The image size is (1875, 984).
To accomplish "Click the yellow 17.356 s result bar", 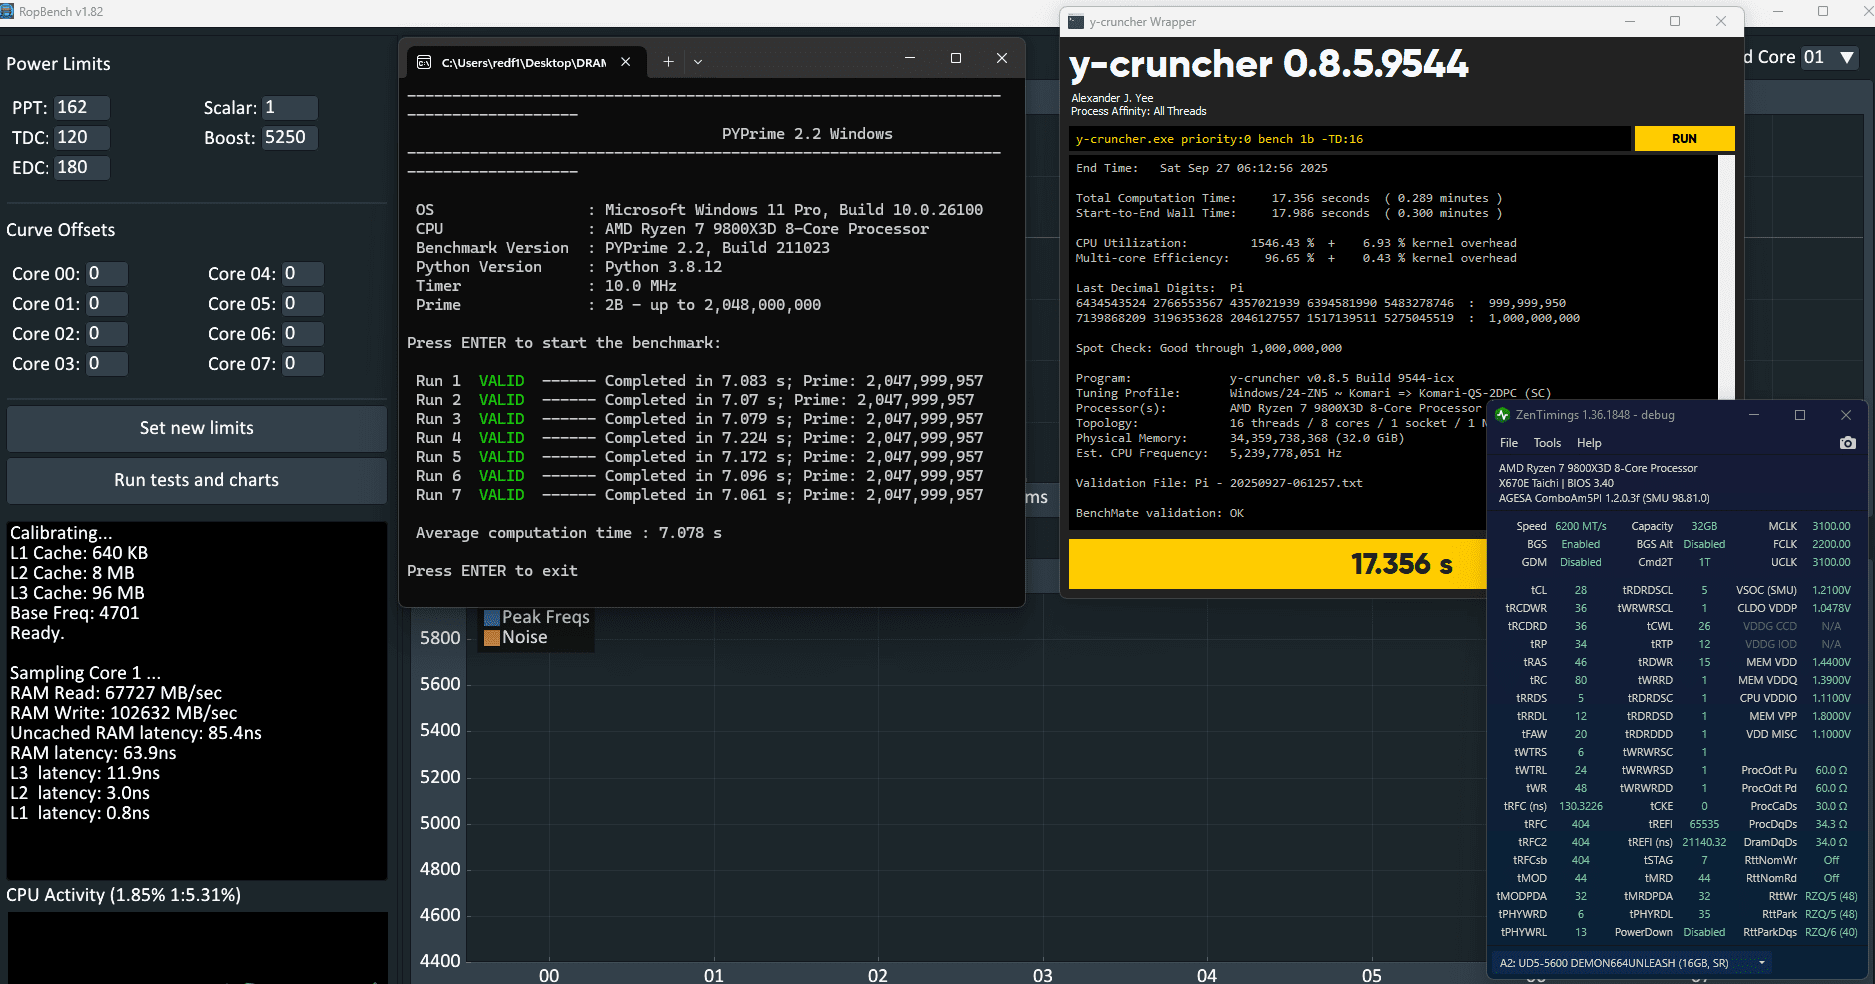I will pos(1278,564).
